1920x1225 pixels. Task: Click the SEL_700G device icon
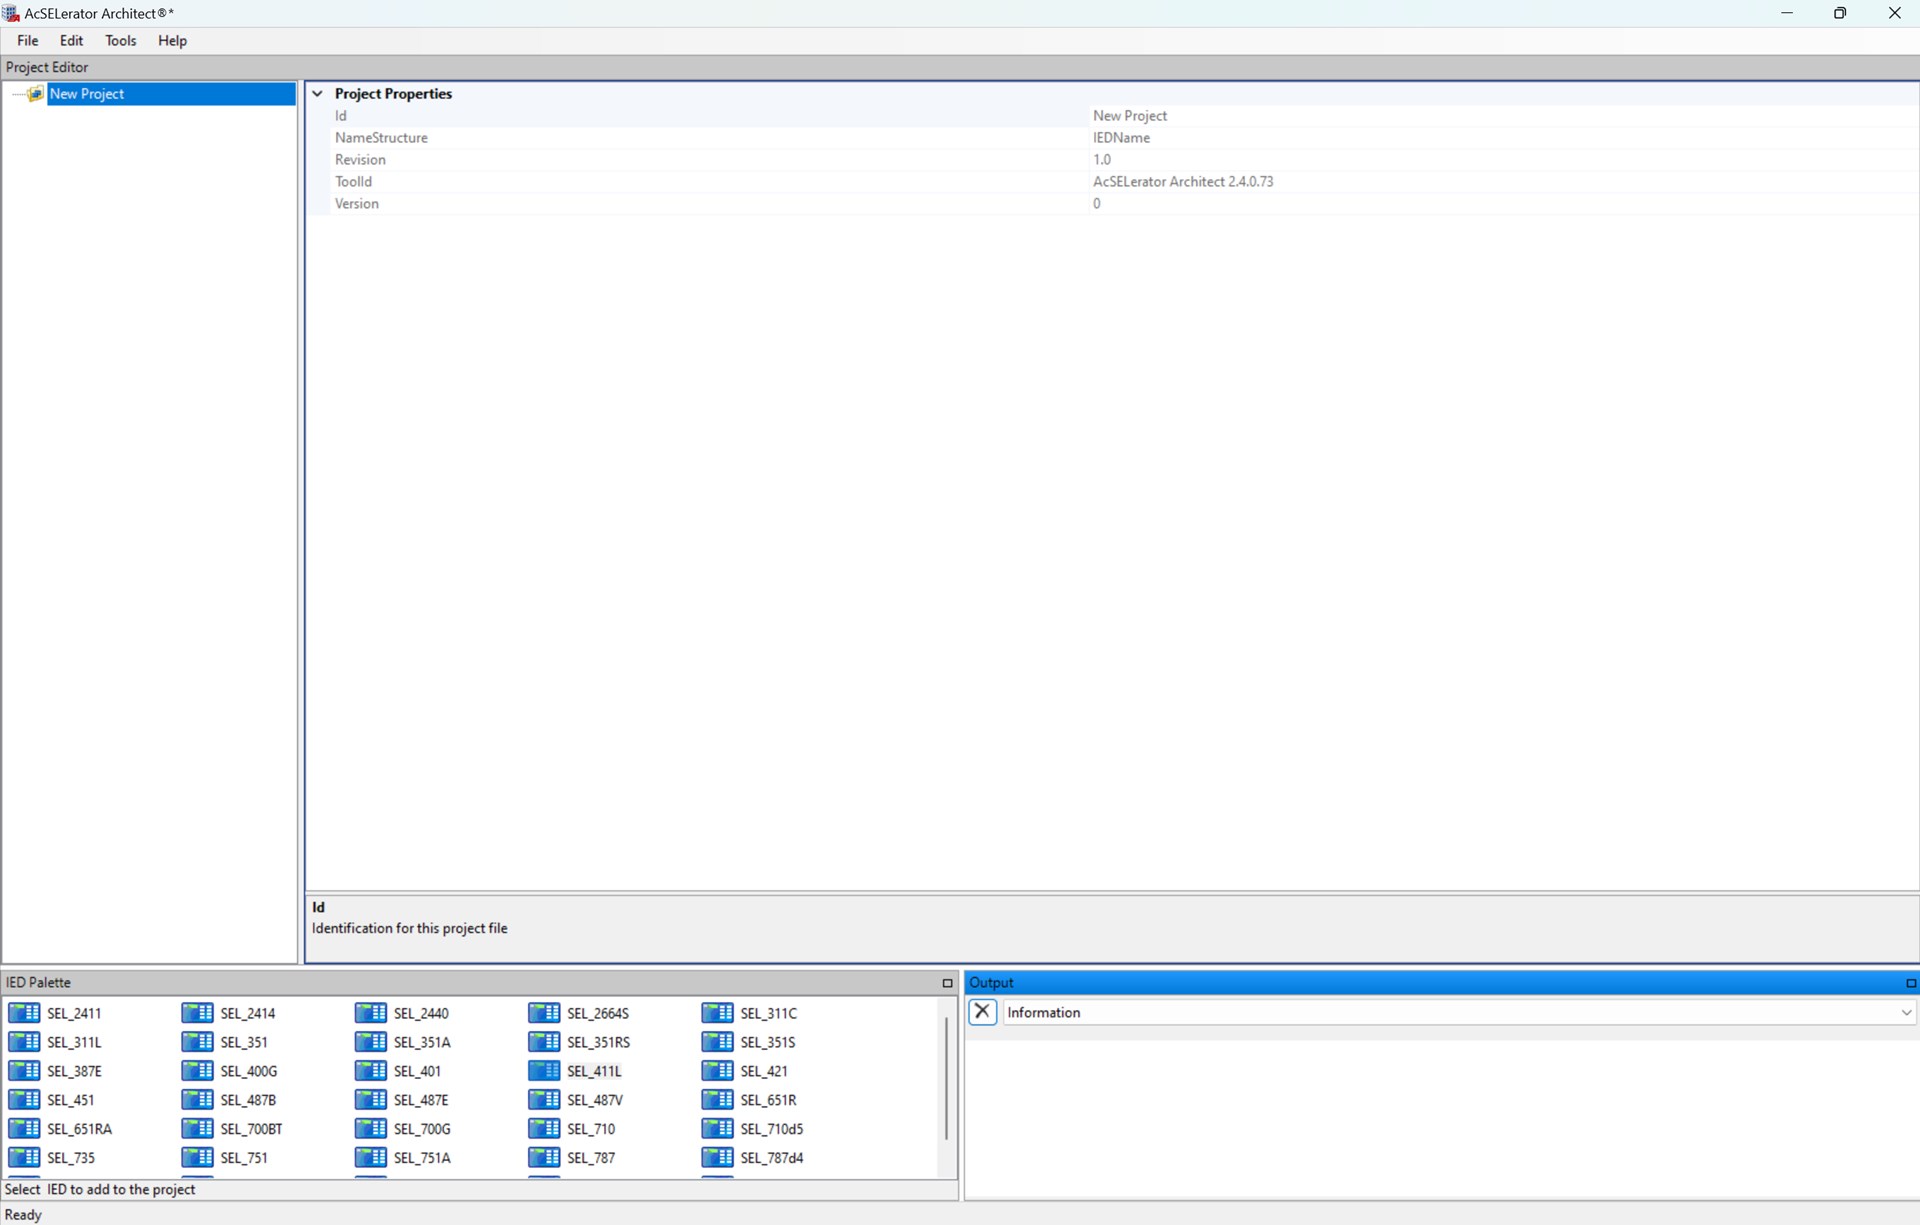click(371, 1129)
